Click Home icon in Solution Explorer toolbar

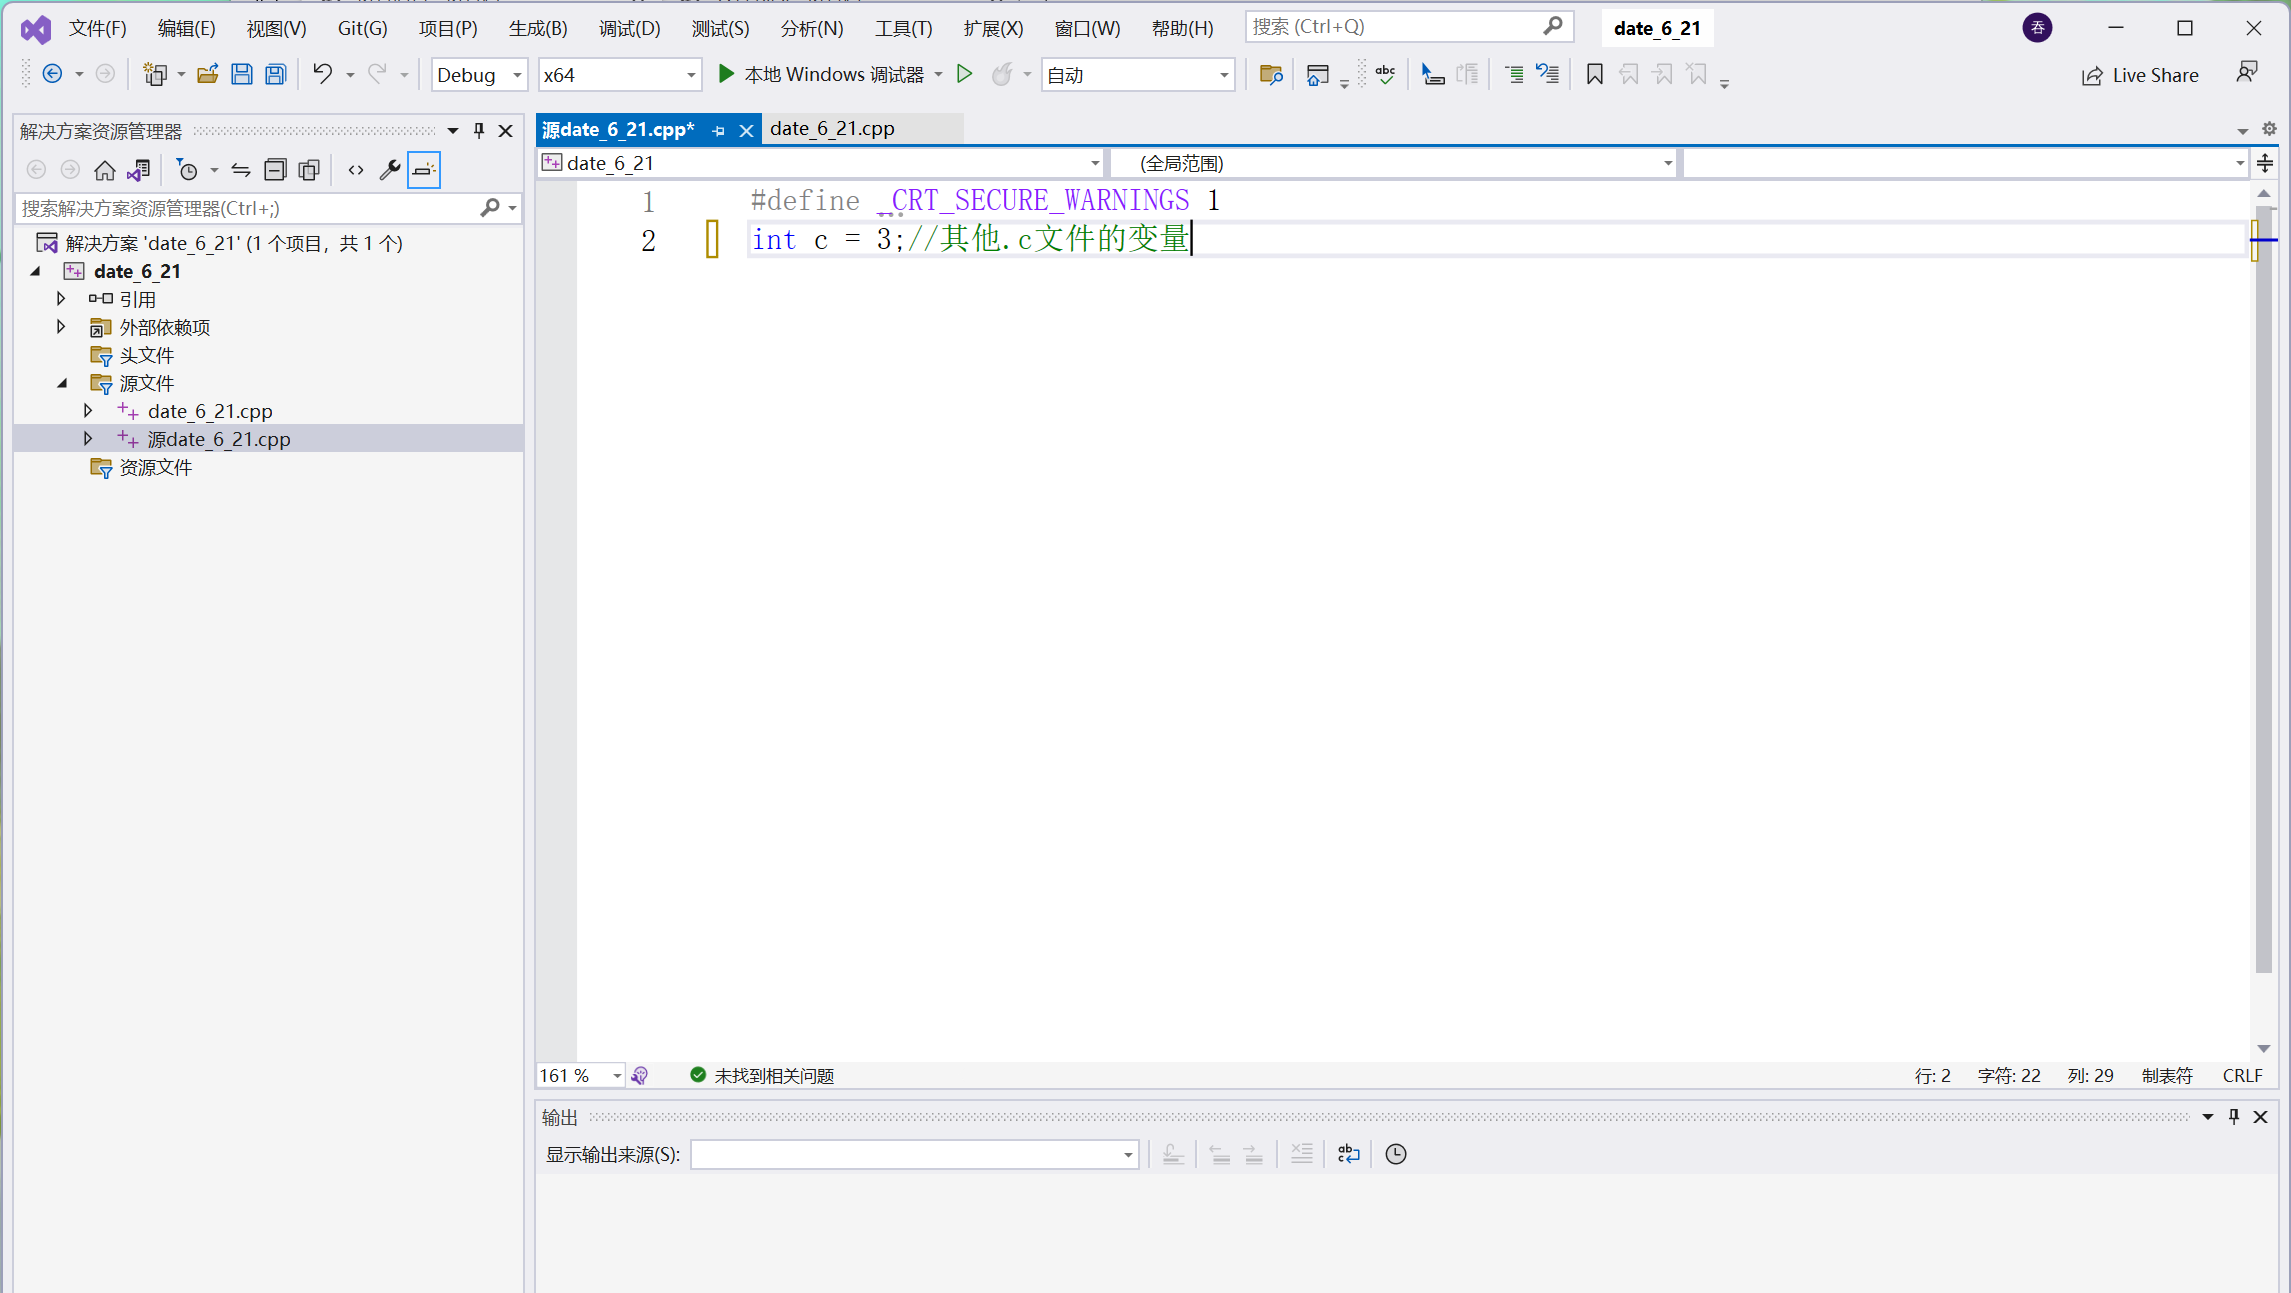point(104,170)
